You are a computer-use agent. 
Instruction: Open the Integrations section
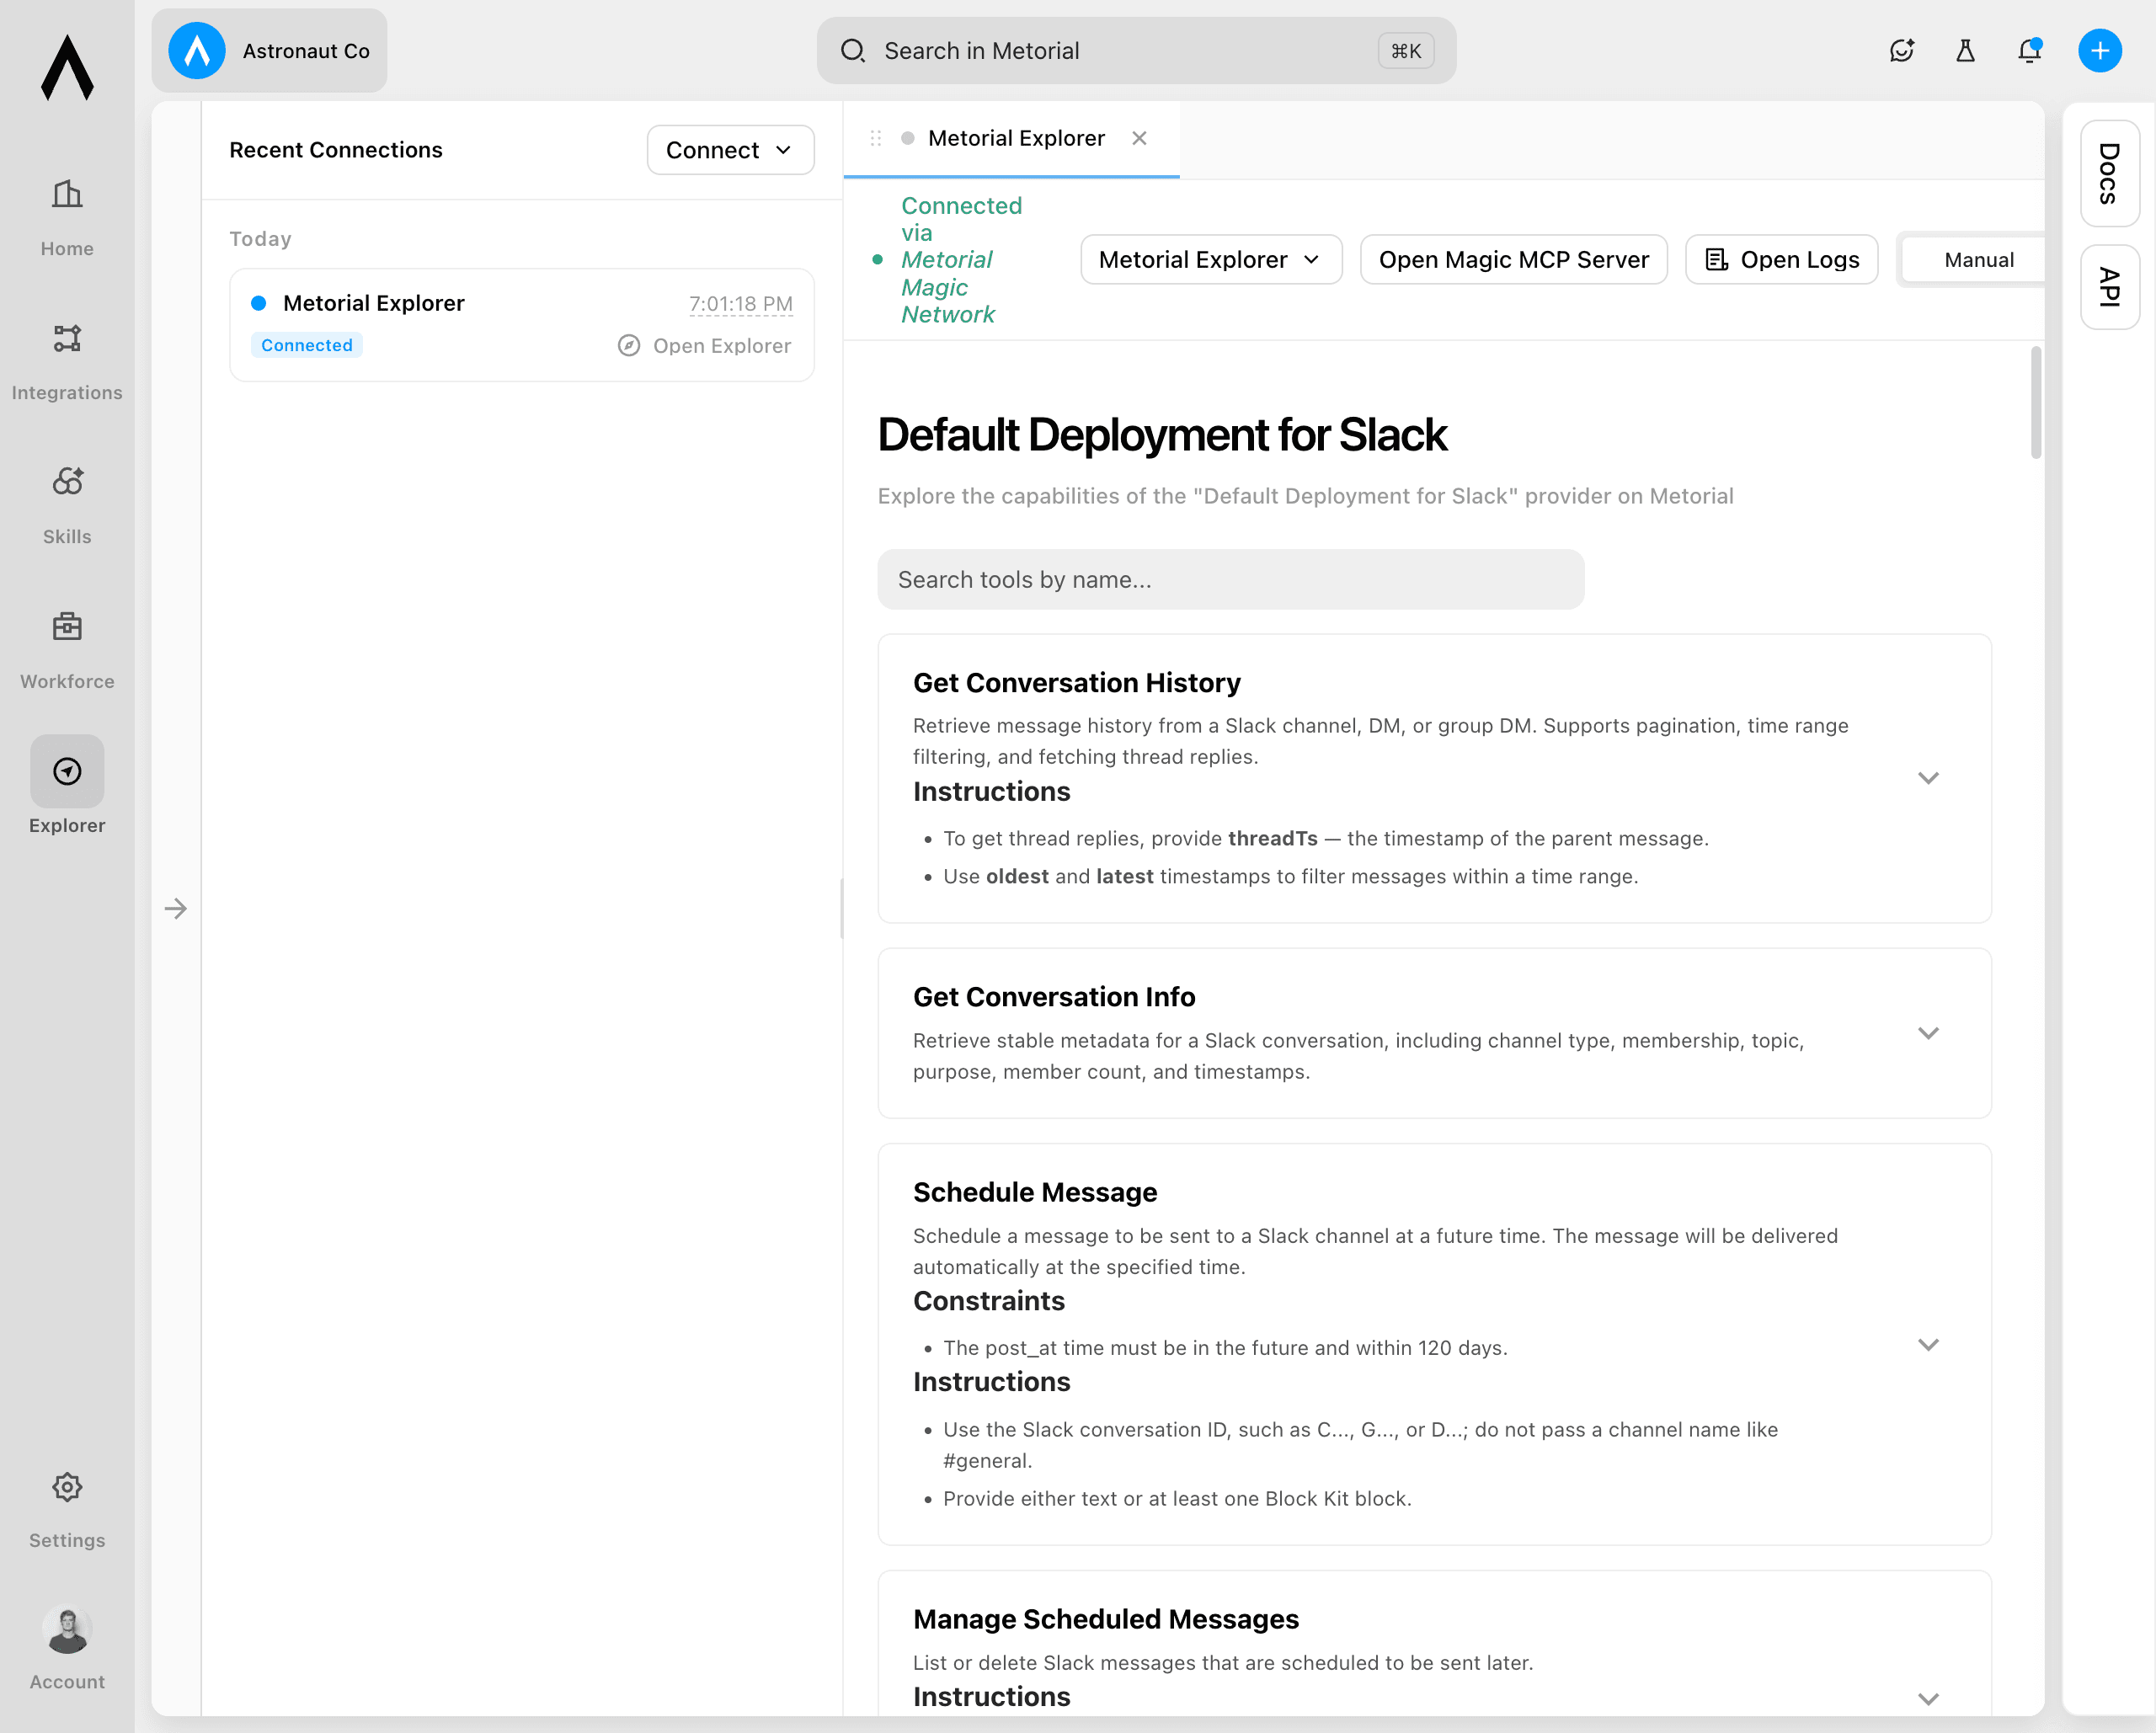pyautogui.click(x=67, y=362)
